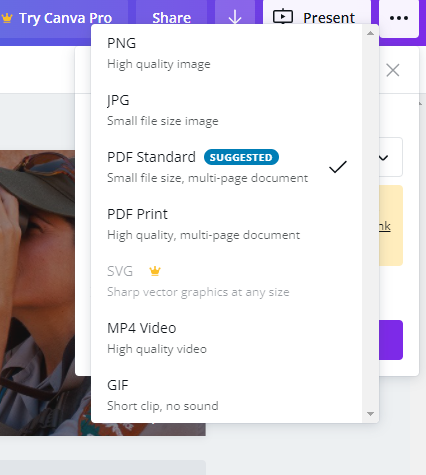Select PNG high quality image format

click(227, 53)
